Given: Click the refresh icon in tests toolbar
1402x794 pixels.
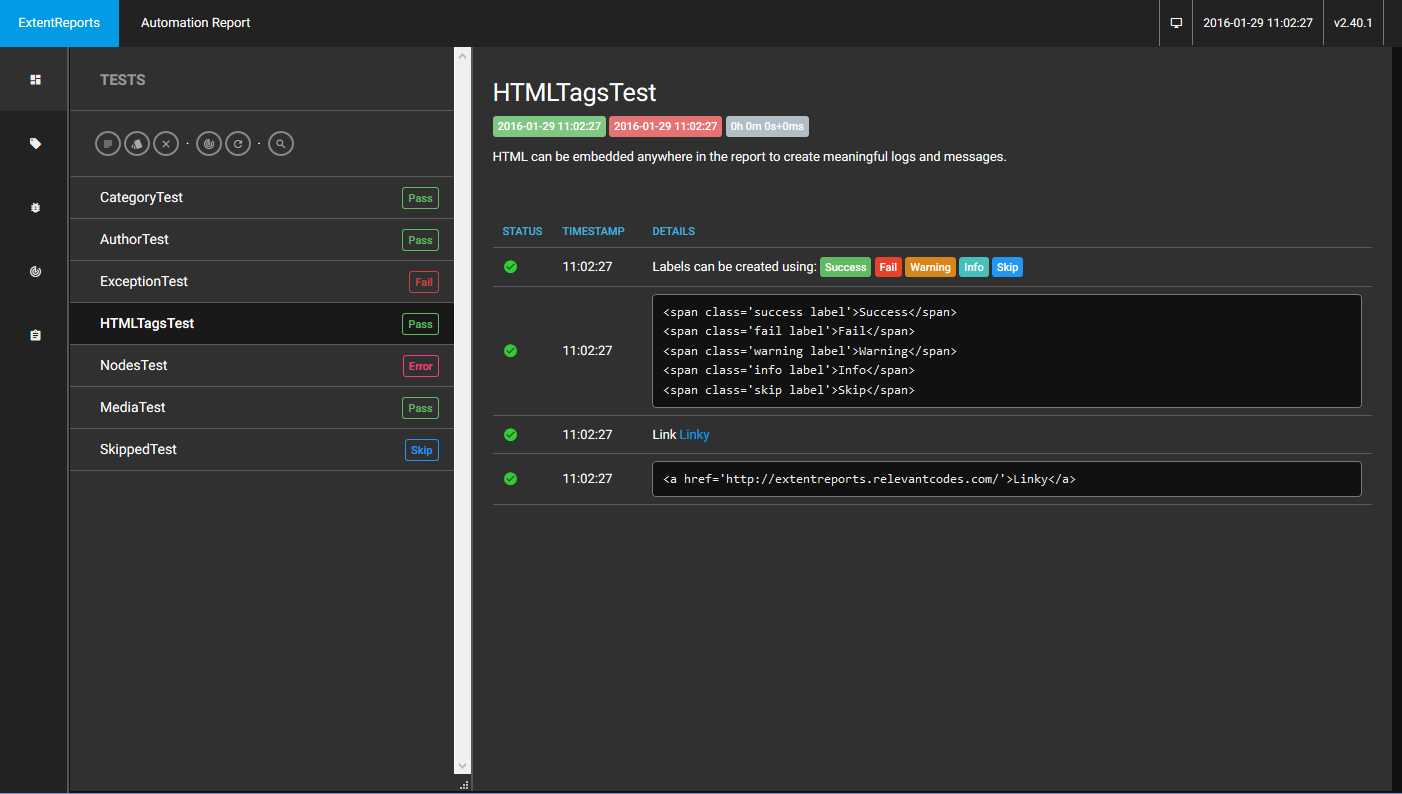Looking at the screenshot, I should 237,144.
